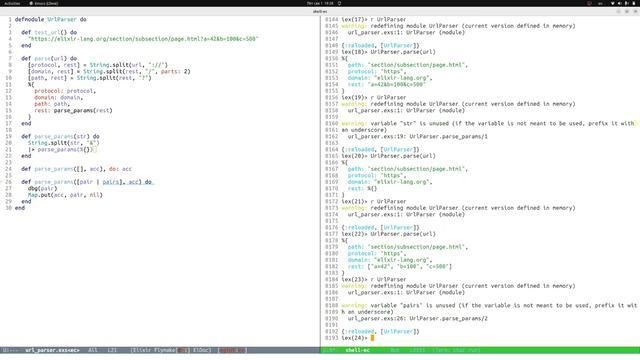Viewport: 640px width, 360px height.
Task: Click 'iex(20)> UrlParser.parse(url)' in shell
Action: [x=388, y=156]
